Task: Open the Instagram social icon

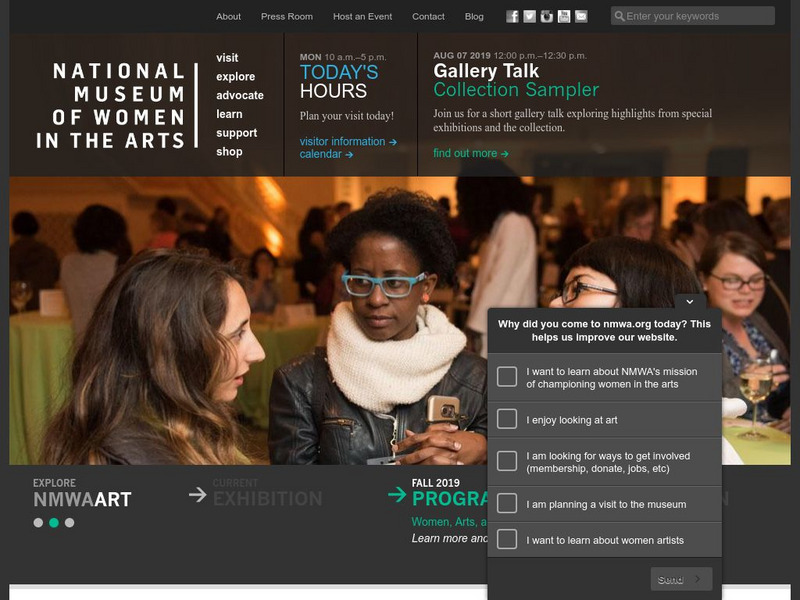Action: [x=547, y=16]
